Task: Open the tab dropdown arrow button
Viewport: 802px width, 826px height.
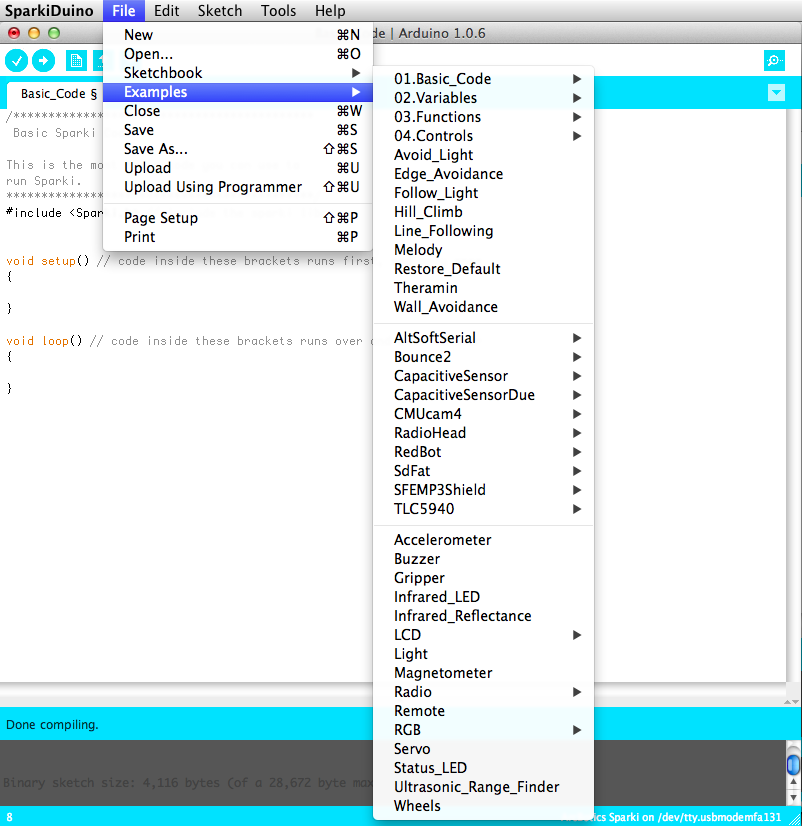Action: tap(776, 93)
